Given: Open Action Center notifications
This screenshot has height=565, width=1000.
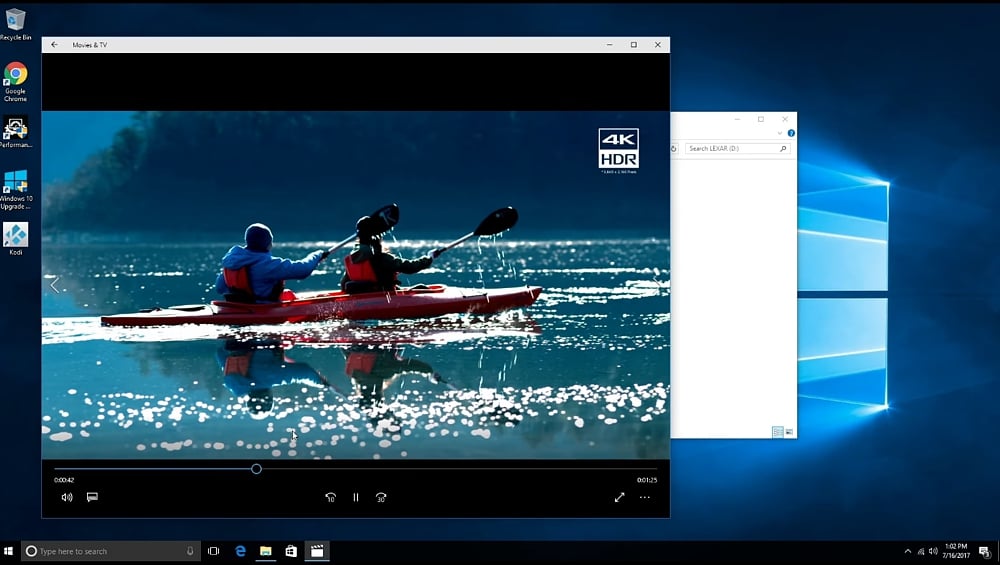Looking at the screenshot, I should point(985,552).
